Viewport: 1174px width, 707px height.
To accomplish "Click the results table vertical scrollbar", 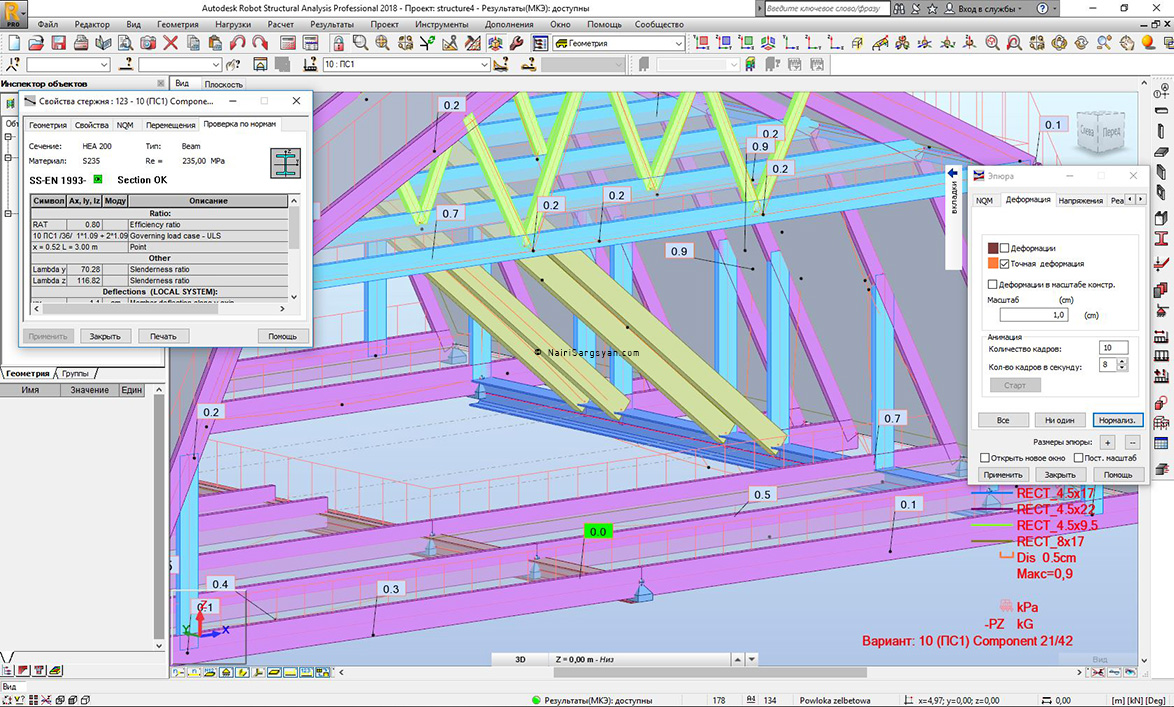I will [x=294, y=249].
